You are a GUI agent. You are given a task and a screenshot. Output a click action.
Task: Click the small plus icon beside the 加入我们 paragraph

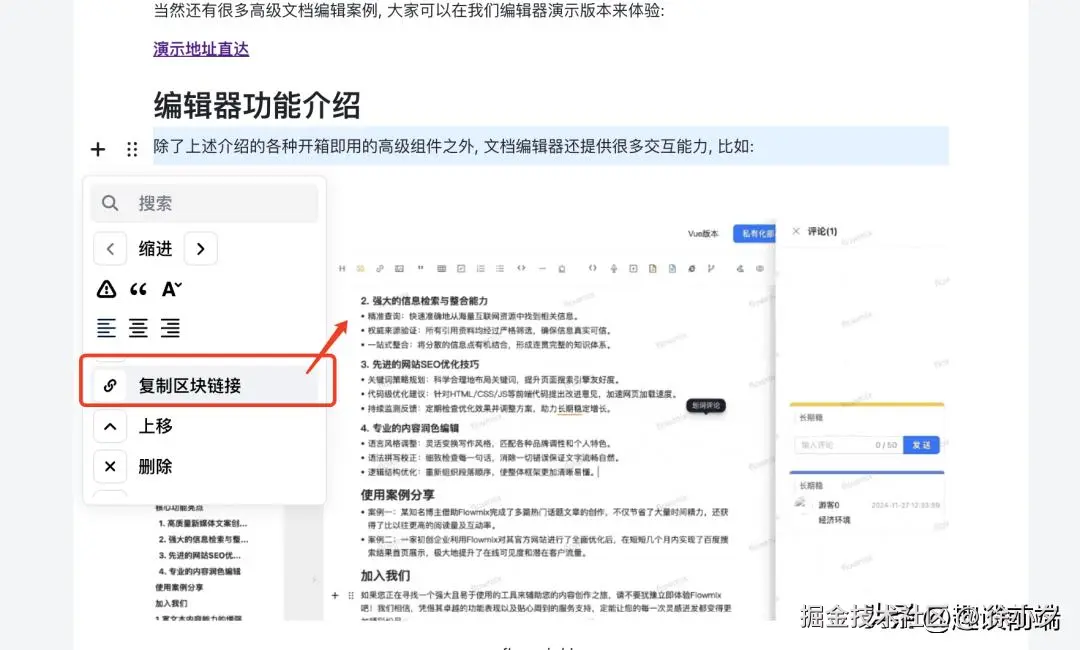click(335, 595)
